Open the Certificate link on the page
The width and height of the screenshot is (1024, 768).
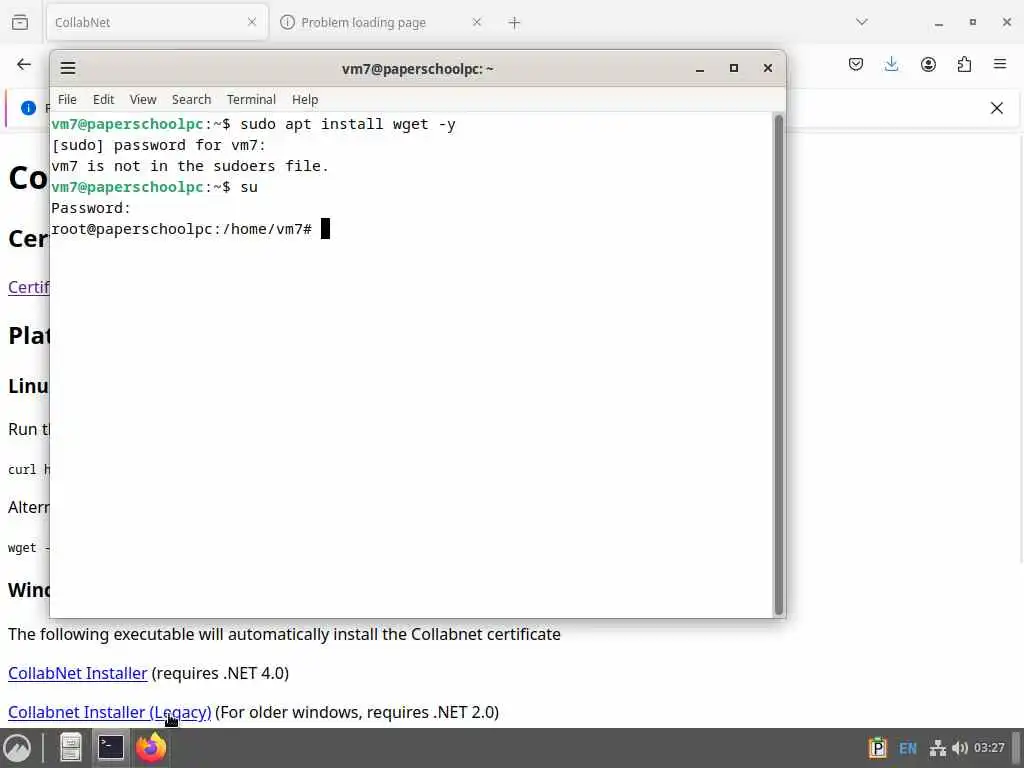29,287
